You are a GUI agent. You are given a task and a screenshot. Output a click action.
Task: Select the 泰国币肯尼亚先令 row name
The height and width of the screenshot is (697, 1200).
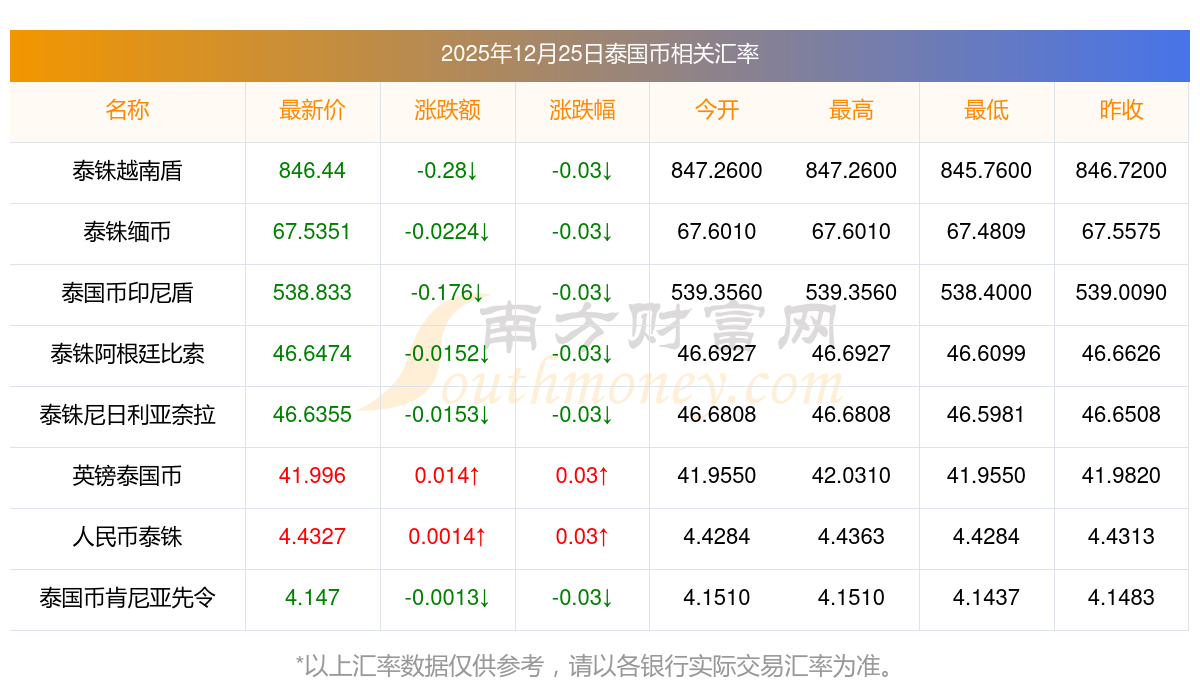127,598
